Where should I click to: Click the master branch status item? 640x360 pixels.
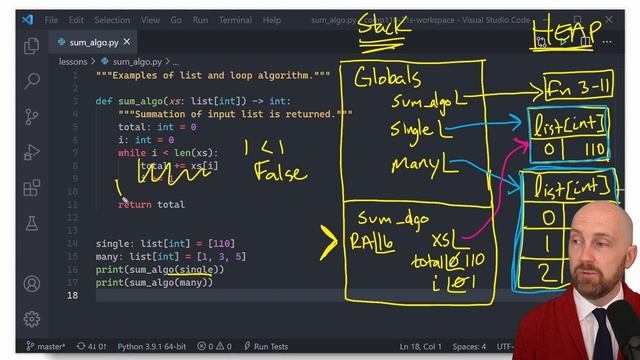pos(46,347)
